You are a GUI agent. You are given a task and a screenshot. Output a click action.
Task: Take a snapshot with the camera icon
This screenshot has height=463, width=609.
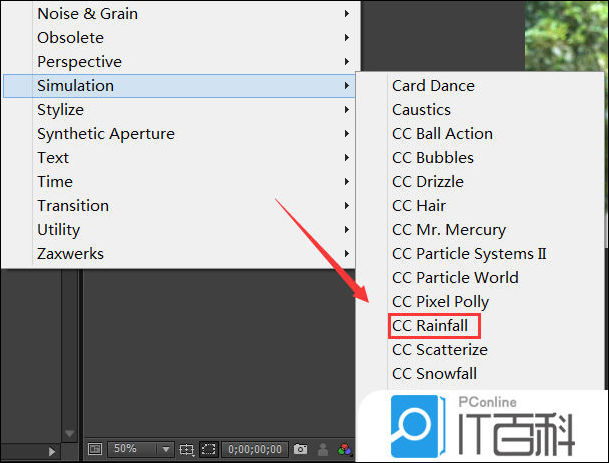[300, 449]
